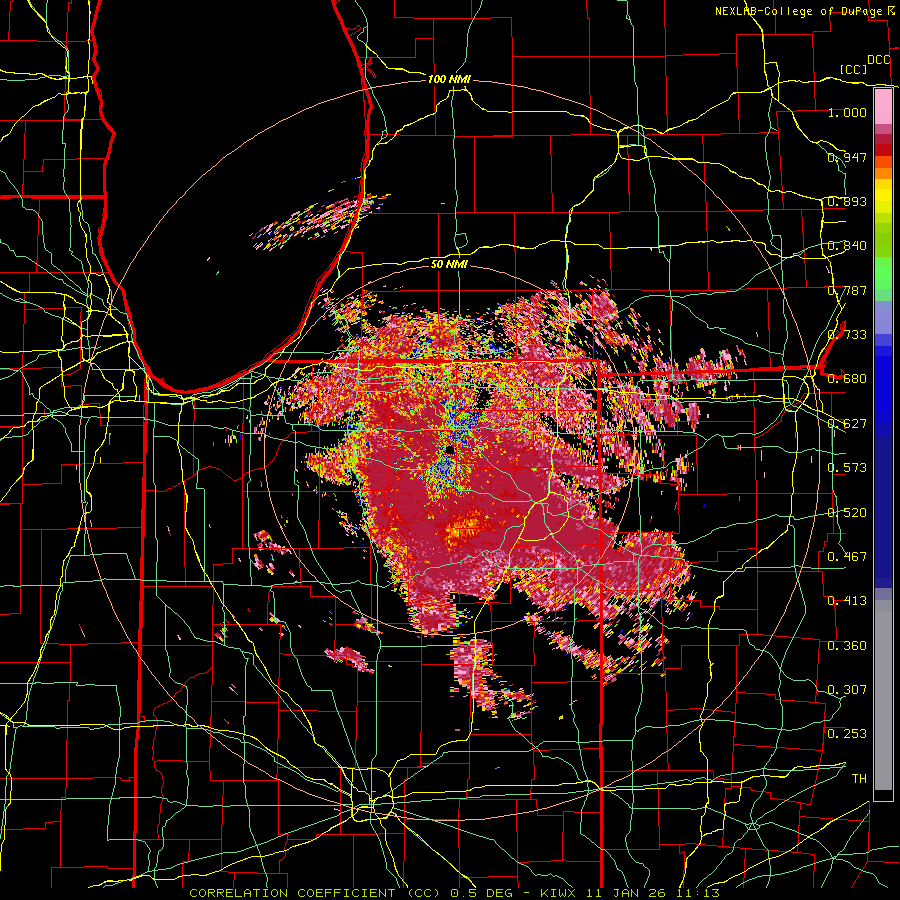This screenshot has height=900, width=900.
Task: Click the 0.787 legend value
Action: [847, 290]
